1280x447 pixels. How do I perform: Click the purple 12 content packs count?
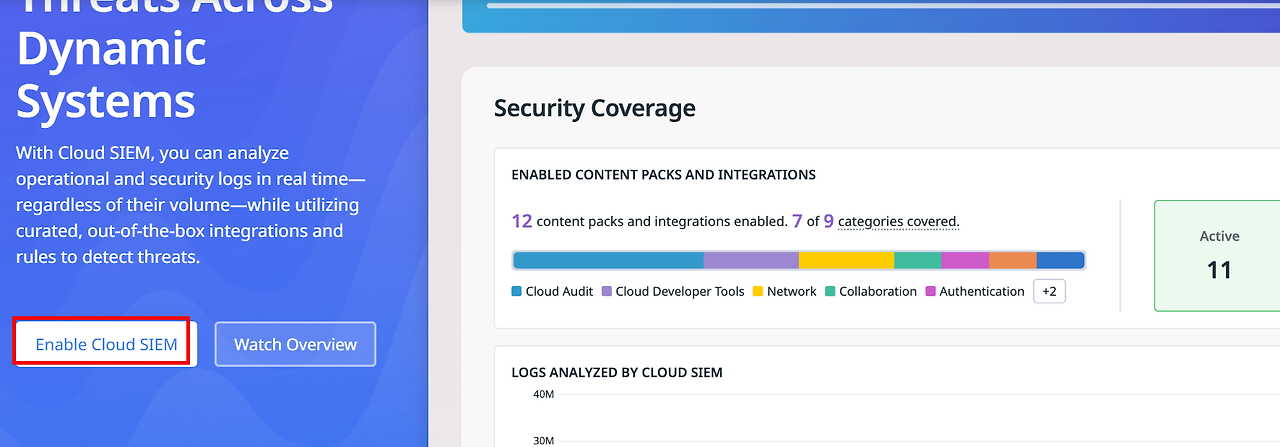pos(522,221)
